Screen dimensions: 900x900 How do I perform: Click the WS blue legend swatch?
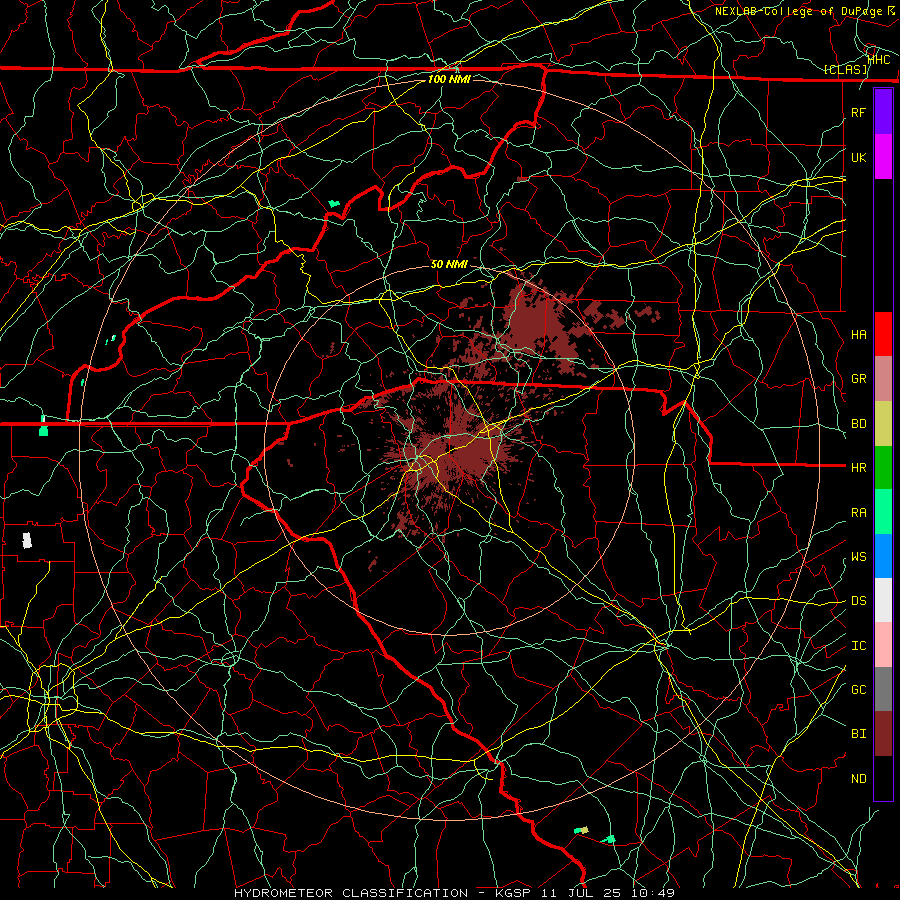(883, 556)
